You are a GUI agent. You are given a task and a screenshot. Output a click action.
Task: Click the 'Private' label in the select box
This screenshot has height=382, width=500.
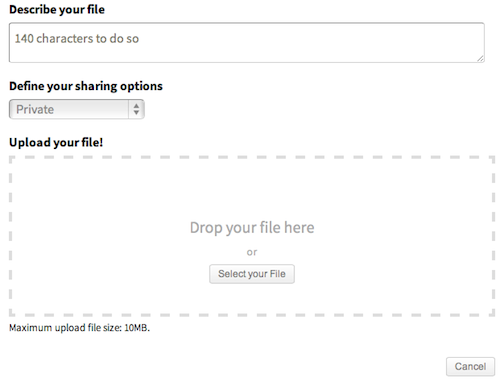[35, 109]
